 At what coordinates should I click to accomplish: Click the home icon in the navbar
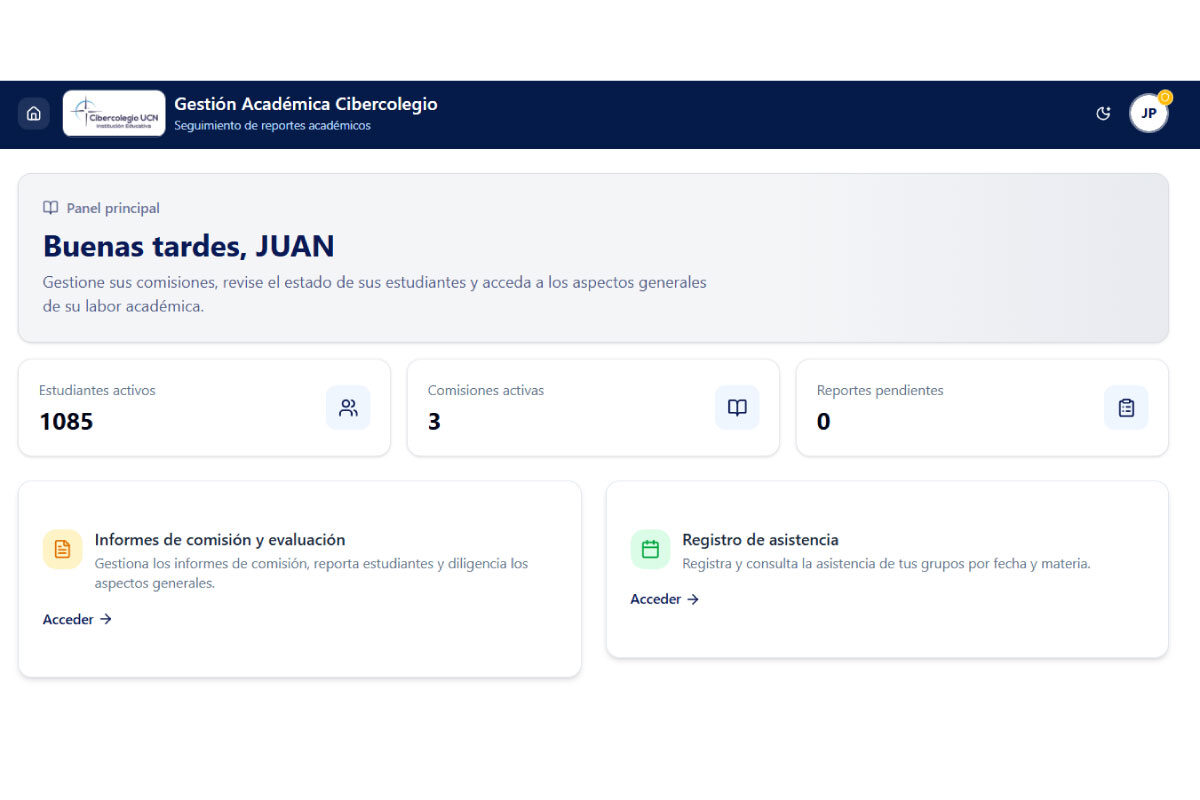tap(33, 113)
